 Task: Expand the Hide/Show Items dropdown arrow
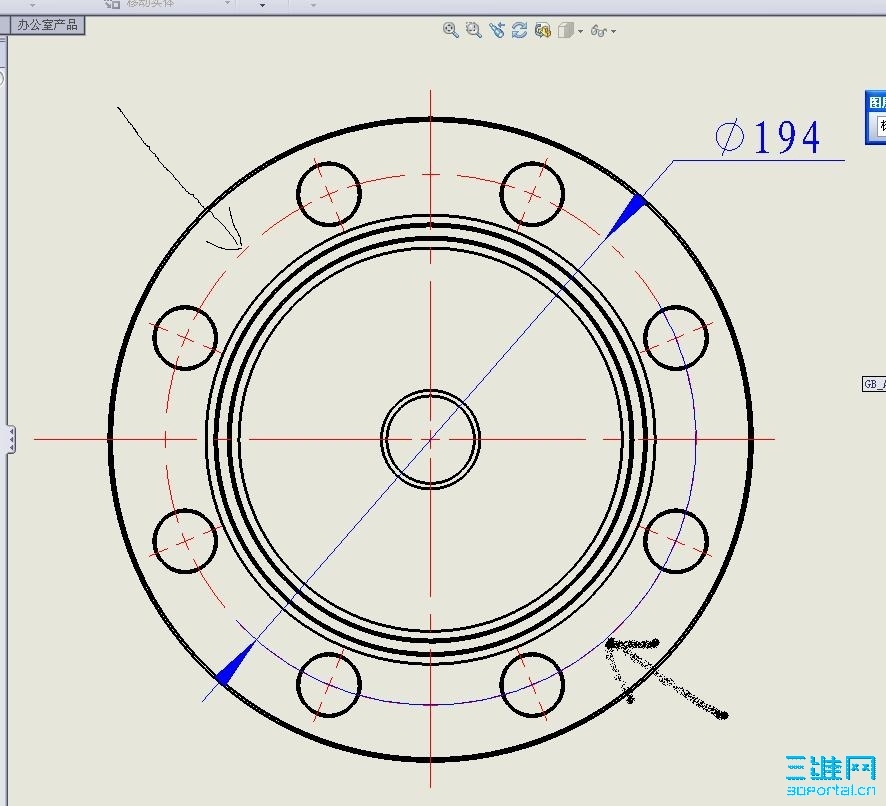[x=614, y=32]
